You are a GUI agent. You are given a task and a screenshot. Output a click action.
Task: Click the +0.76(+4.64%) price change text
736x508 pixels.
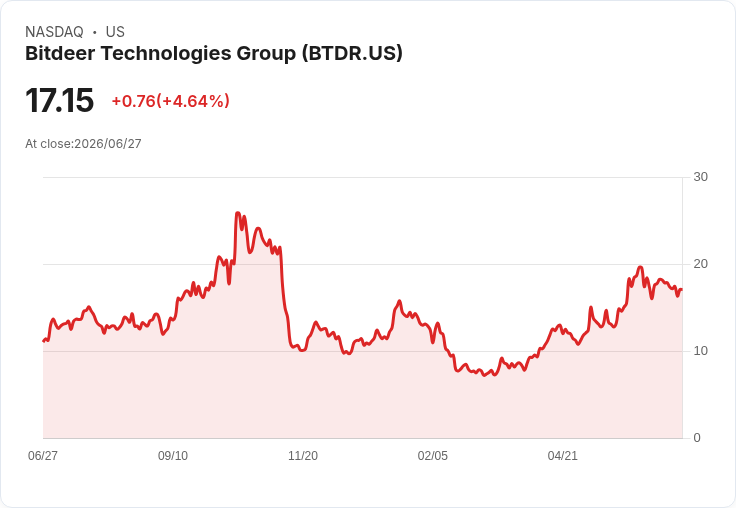170,101
